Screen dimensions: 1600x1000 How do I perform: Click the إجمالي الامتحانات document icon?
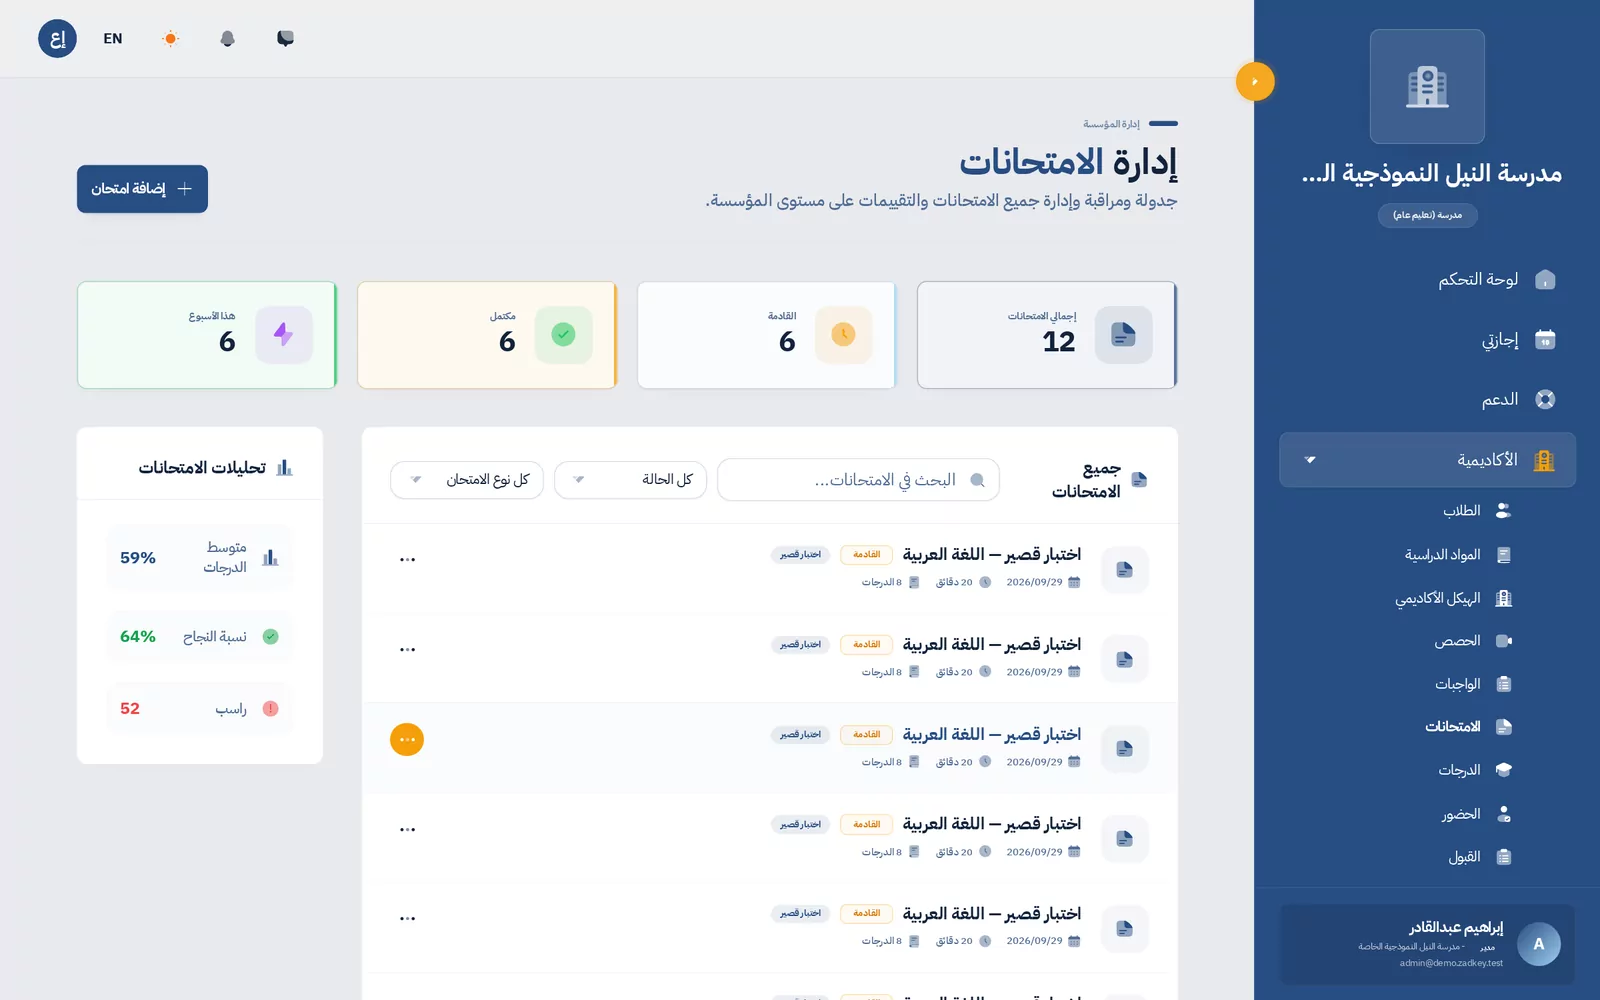tap(1123, 335)
